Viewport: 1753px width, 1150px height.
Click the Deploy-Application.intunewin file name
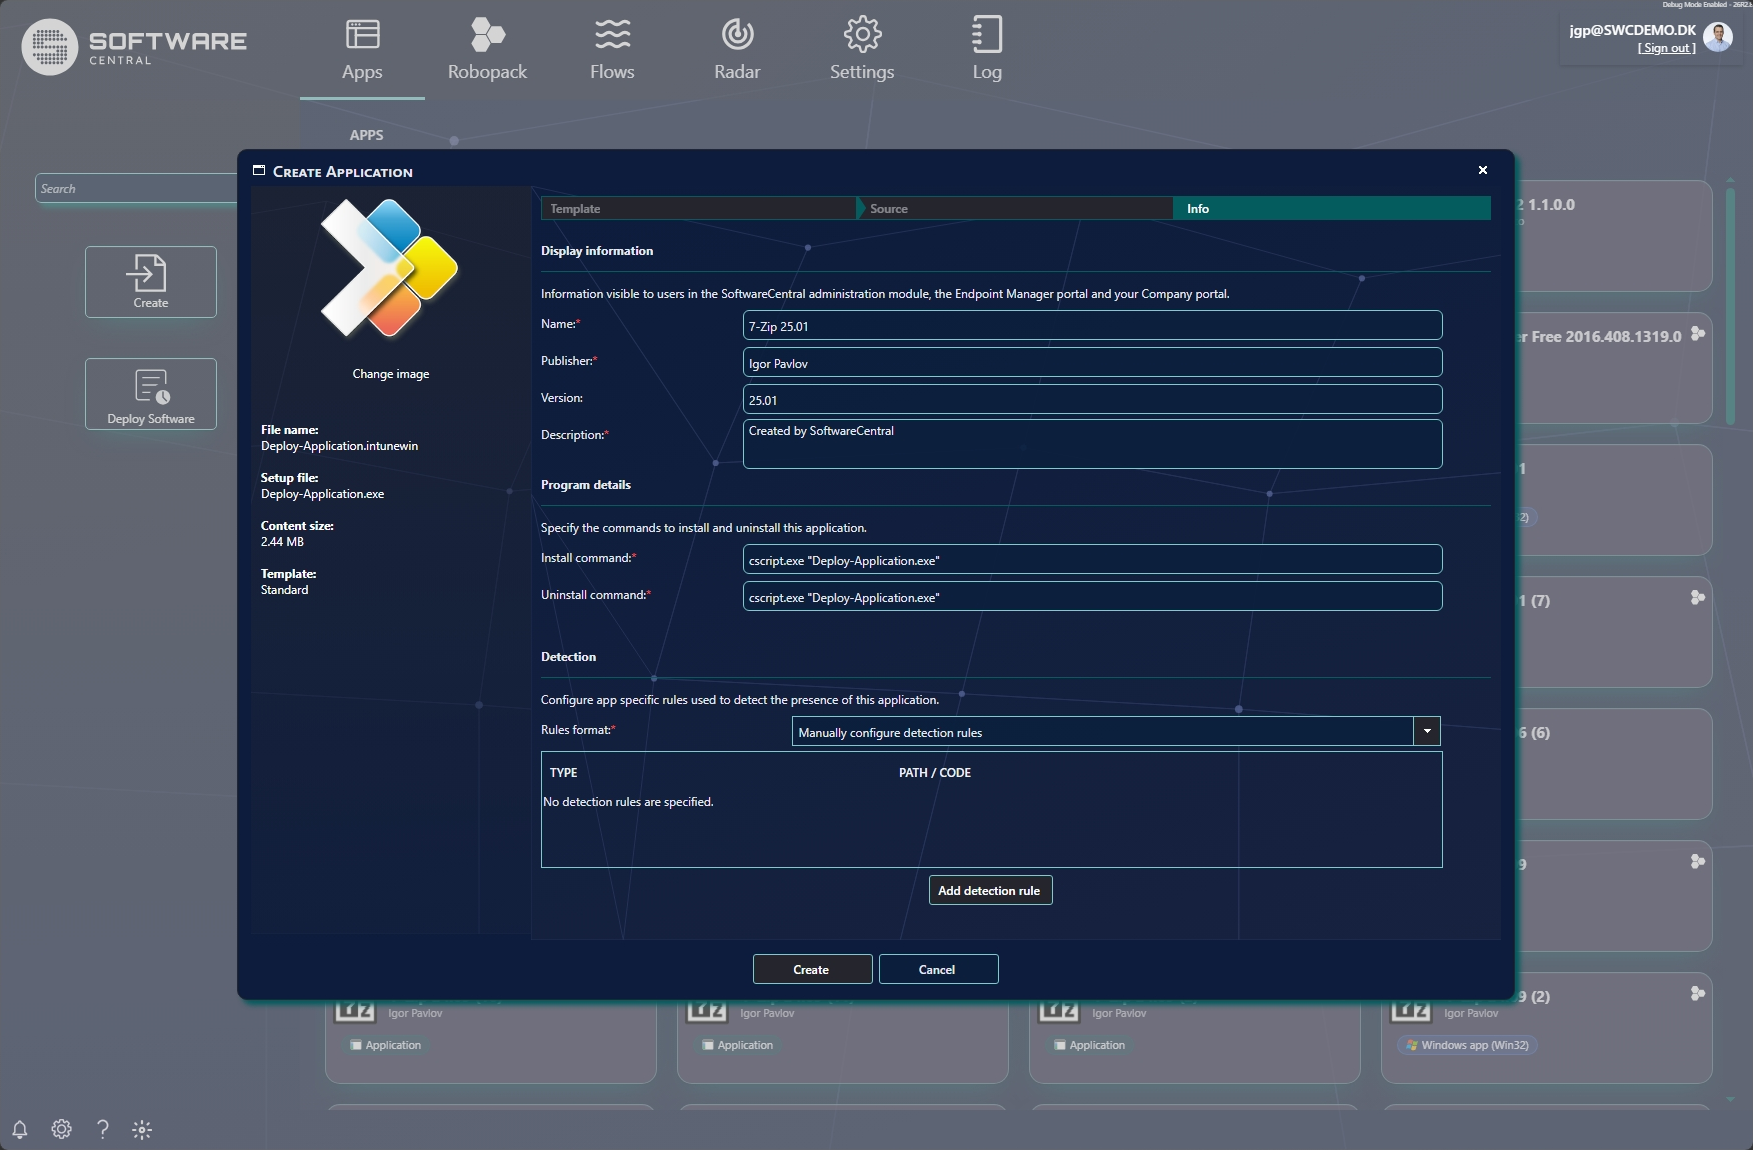(x=340, y=446)
